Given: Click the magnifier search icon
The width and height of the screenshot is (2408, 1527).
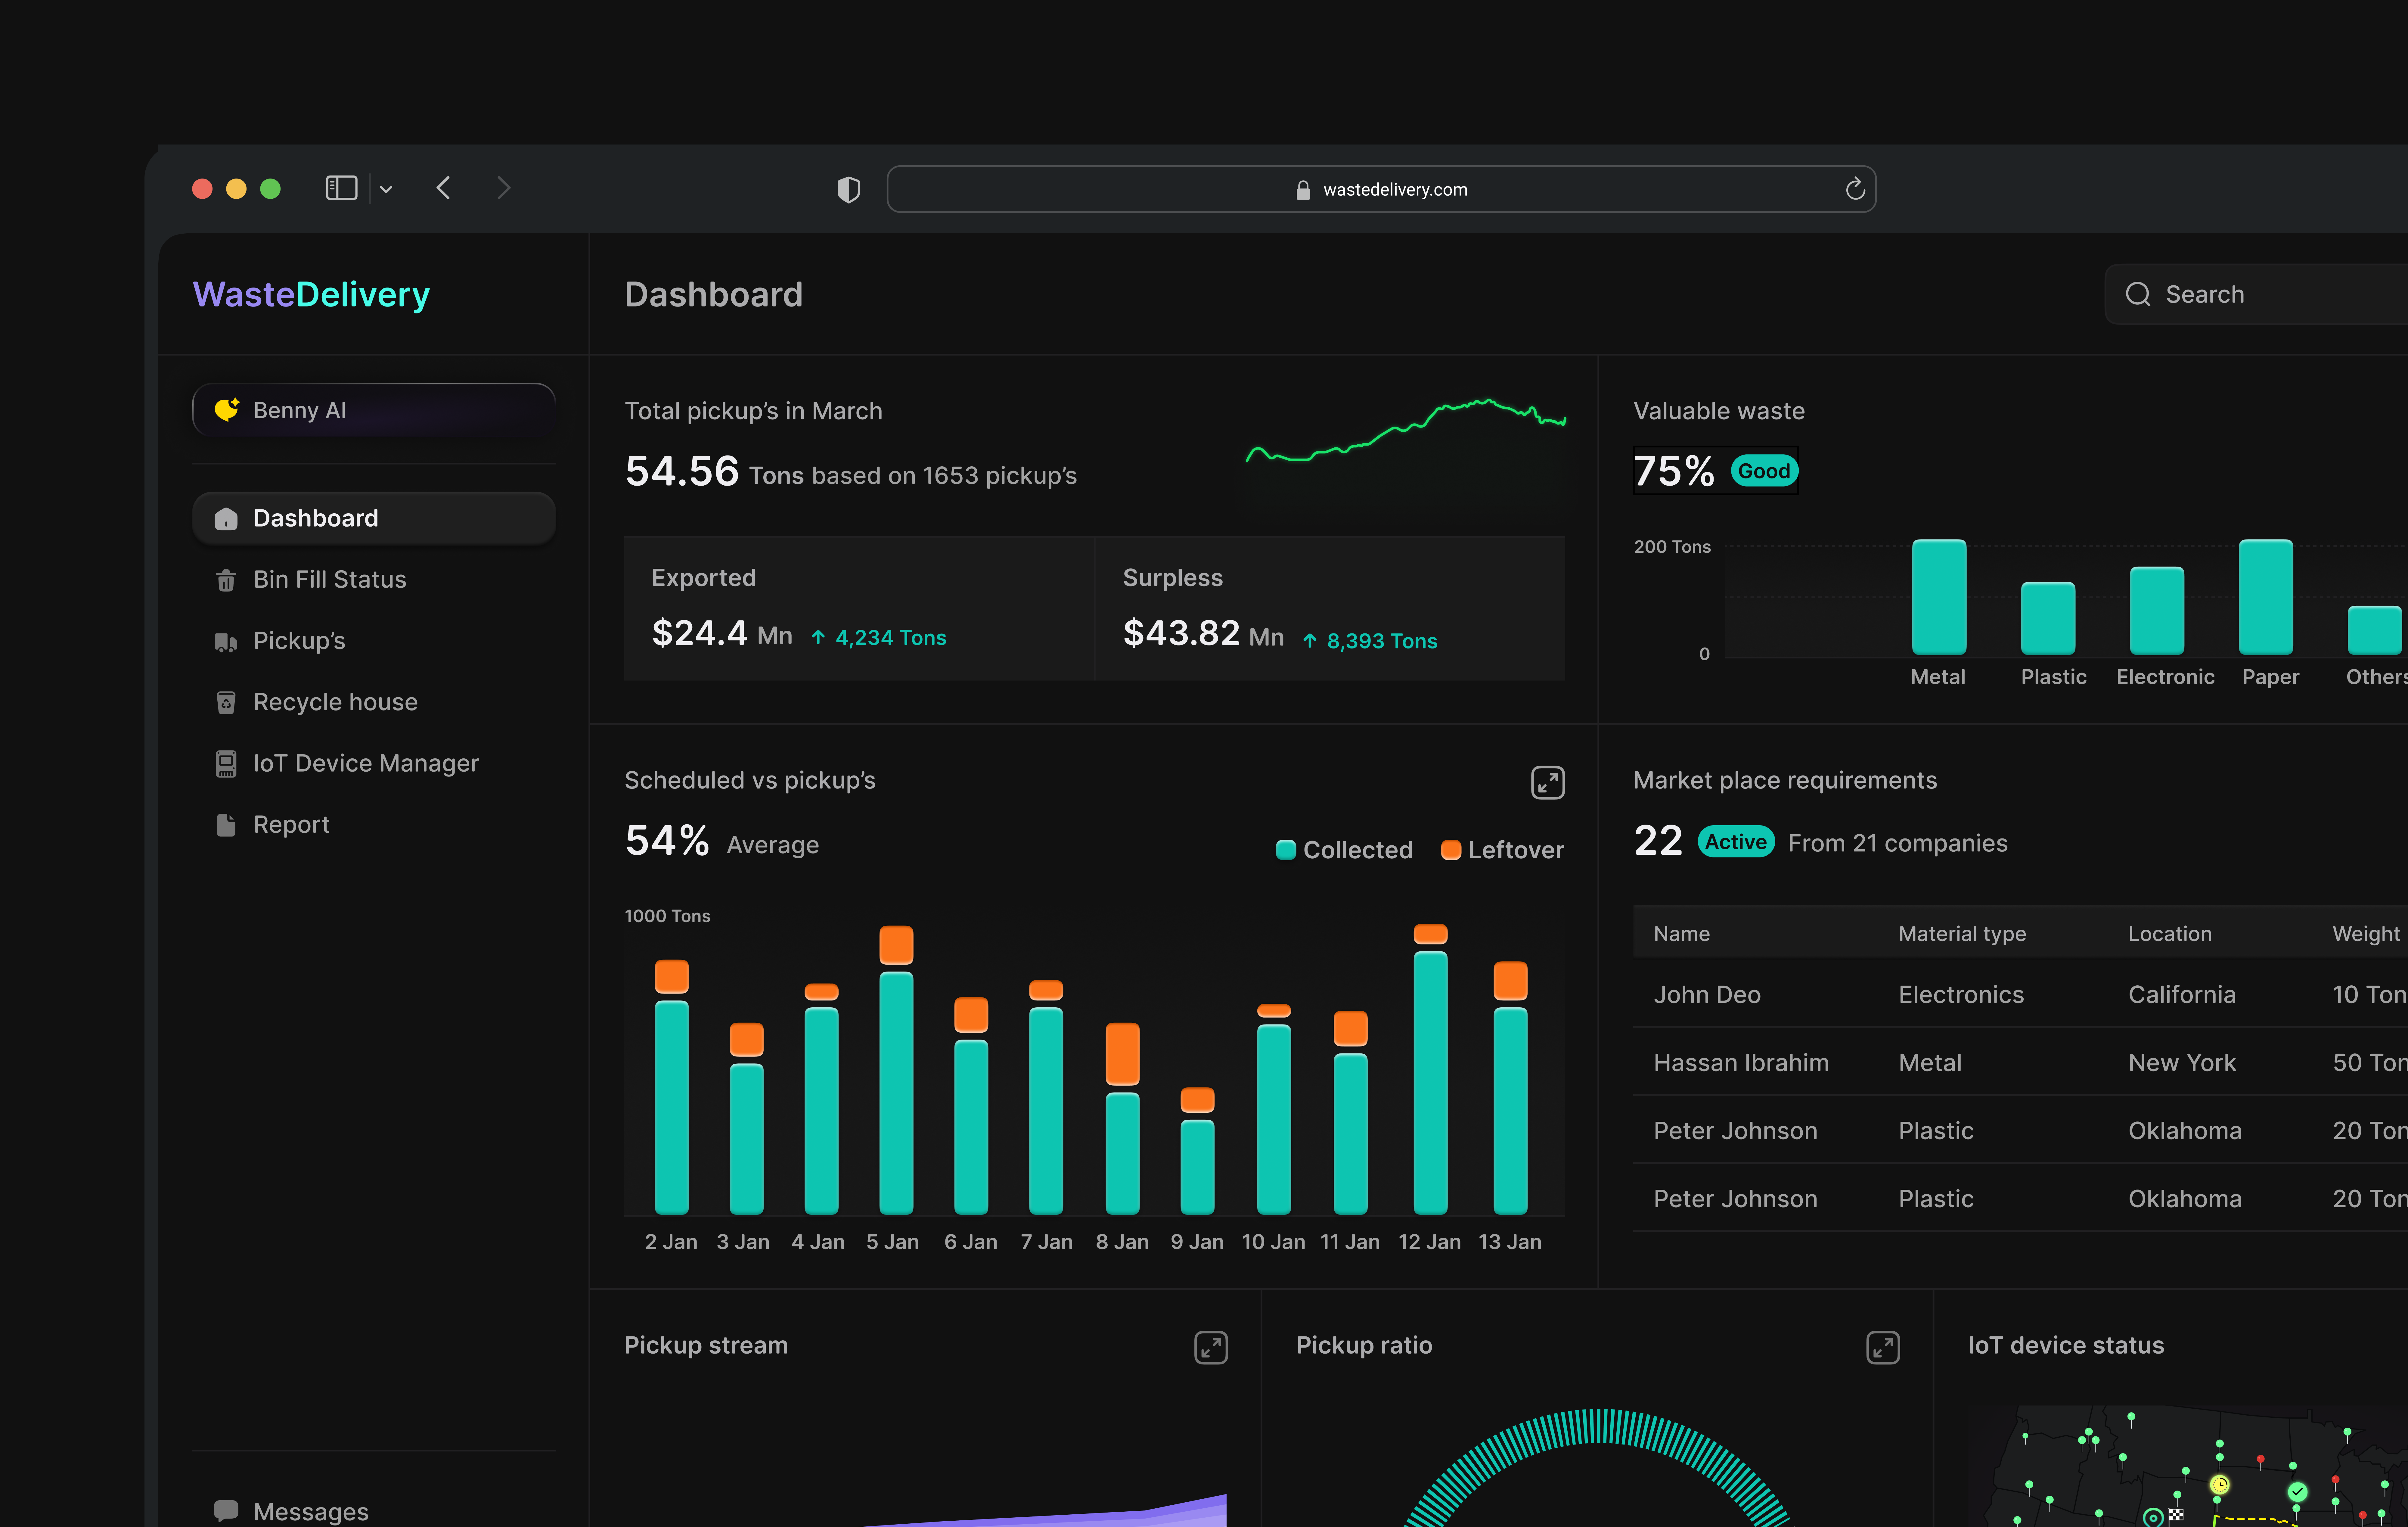Looking at the screenshot, I should click(2138, 294).
